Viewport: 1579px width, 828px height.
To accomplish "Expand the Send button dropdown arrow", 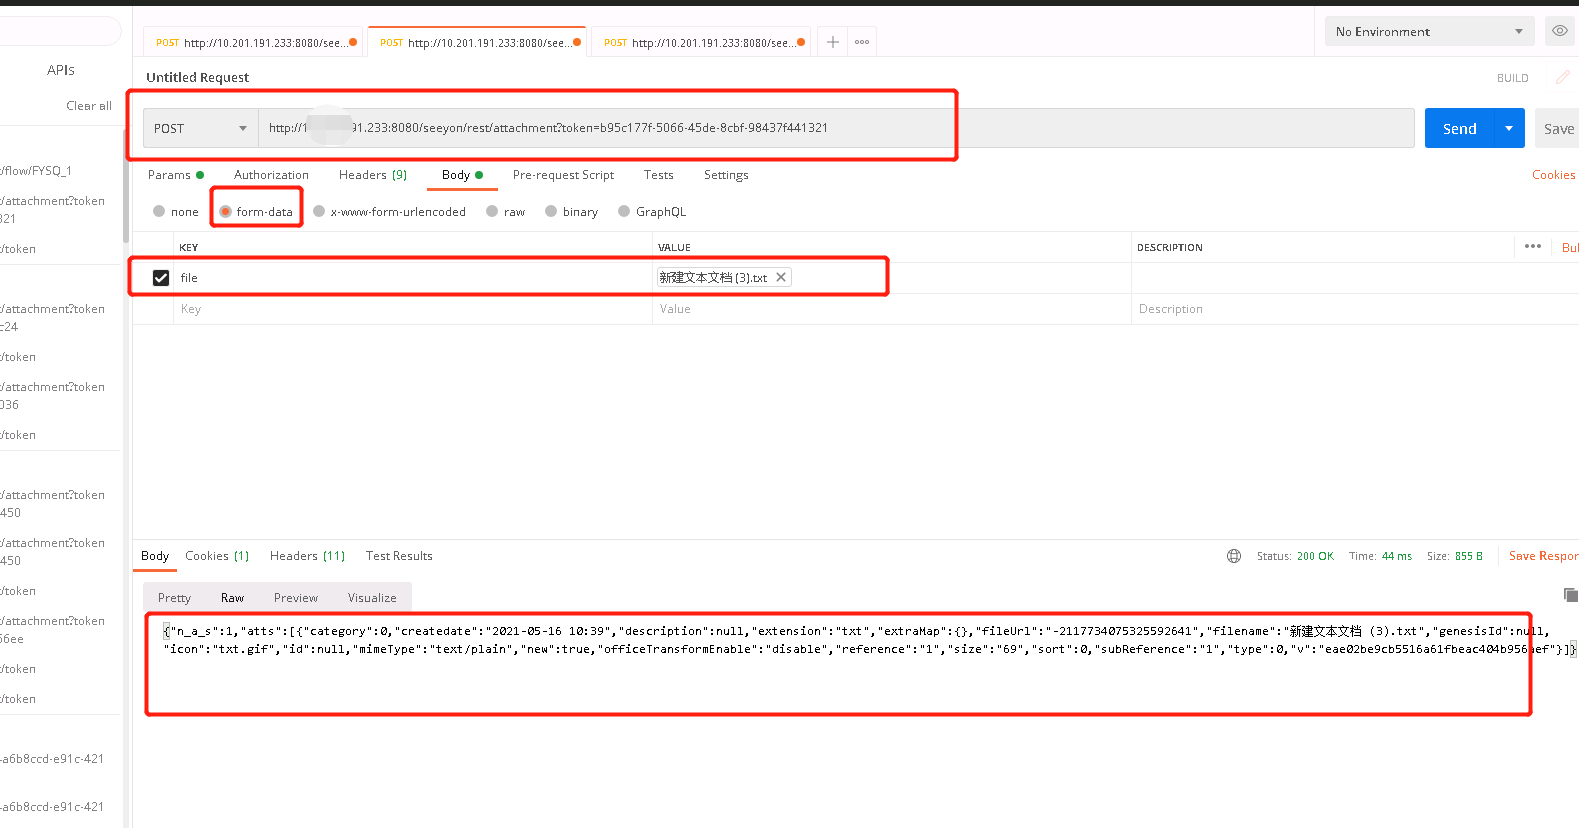I will [x=1509, y=128].
